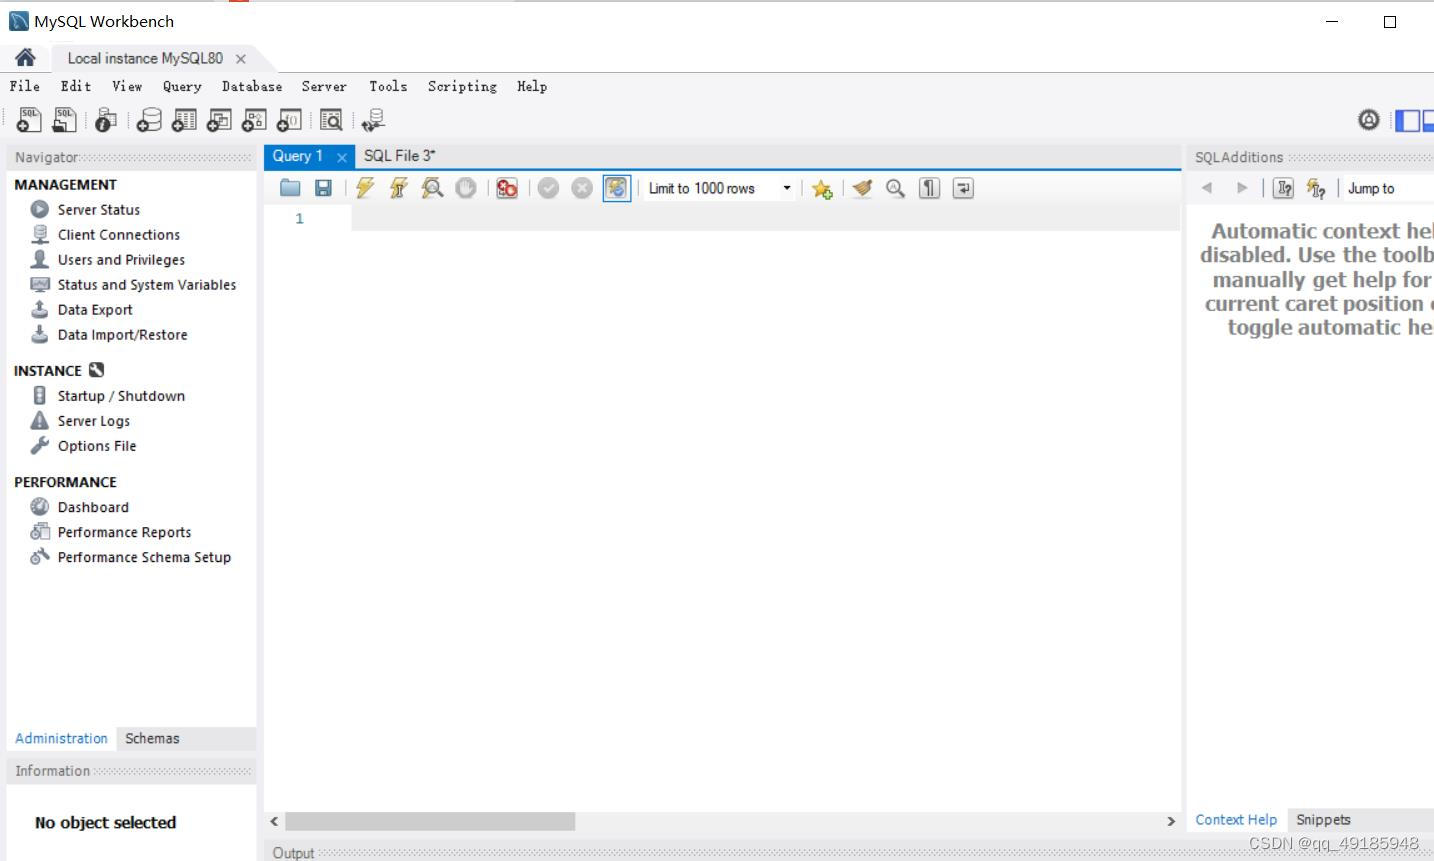Switch to the SQL File 3 tab
The image size is (1434, 861).
point(399,156)
